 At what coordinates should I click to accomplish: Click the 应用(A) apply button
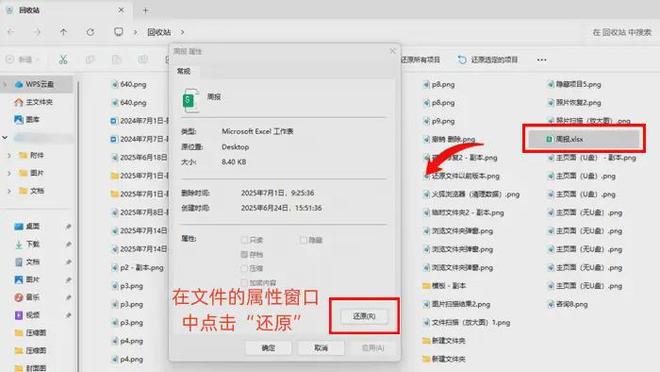click(x=373, y=348)
